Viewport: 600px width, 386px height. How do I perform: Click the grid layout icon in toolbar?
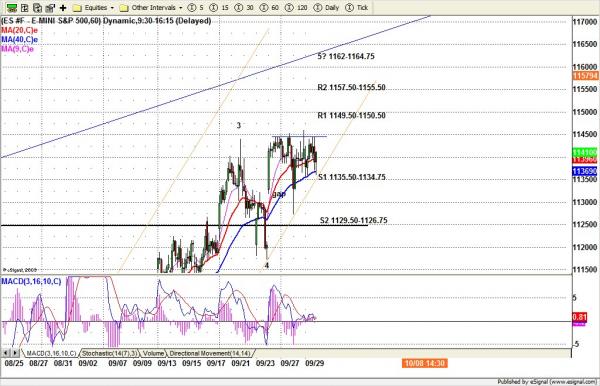click(25, 8)
